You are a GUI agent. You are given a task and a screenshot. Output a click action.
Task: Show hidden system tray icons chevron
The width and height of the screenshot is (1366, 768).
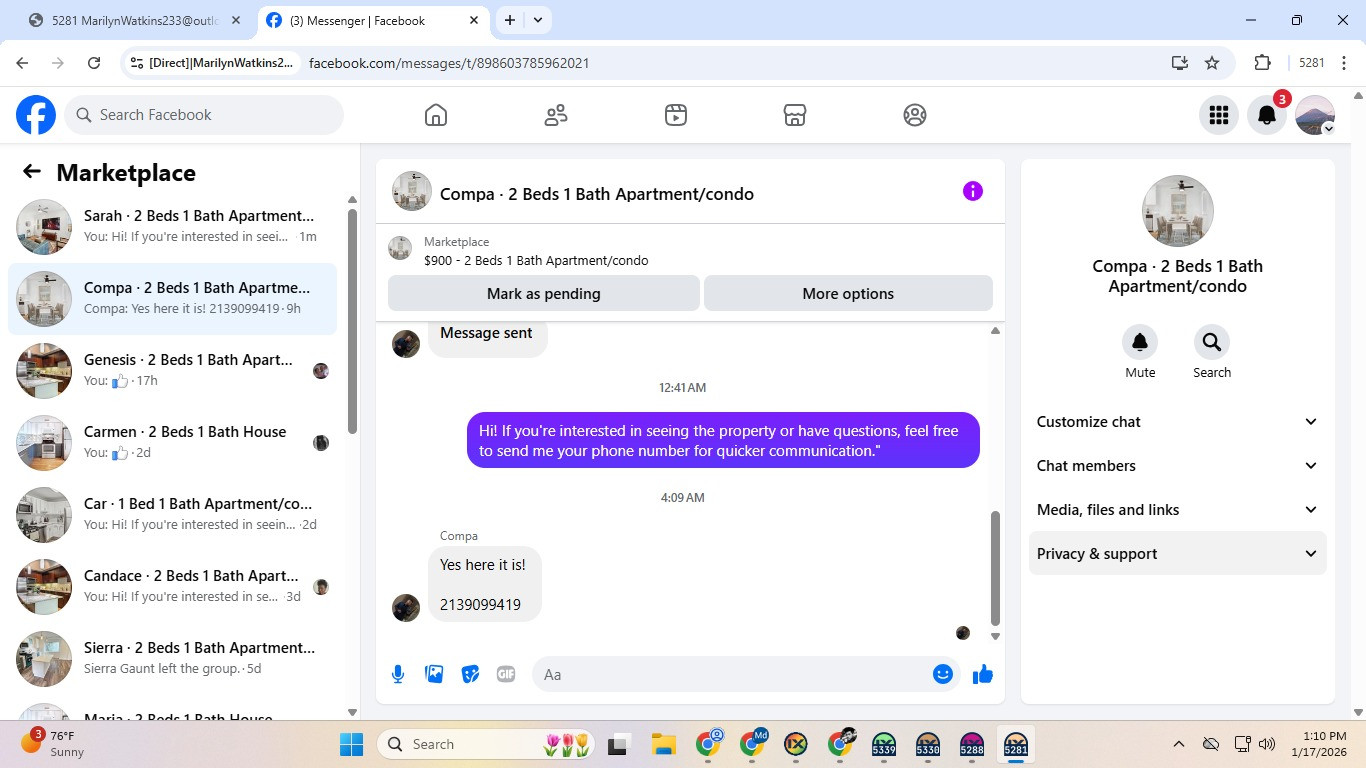coord(1179,744)
